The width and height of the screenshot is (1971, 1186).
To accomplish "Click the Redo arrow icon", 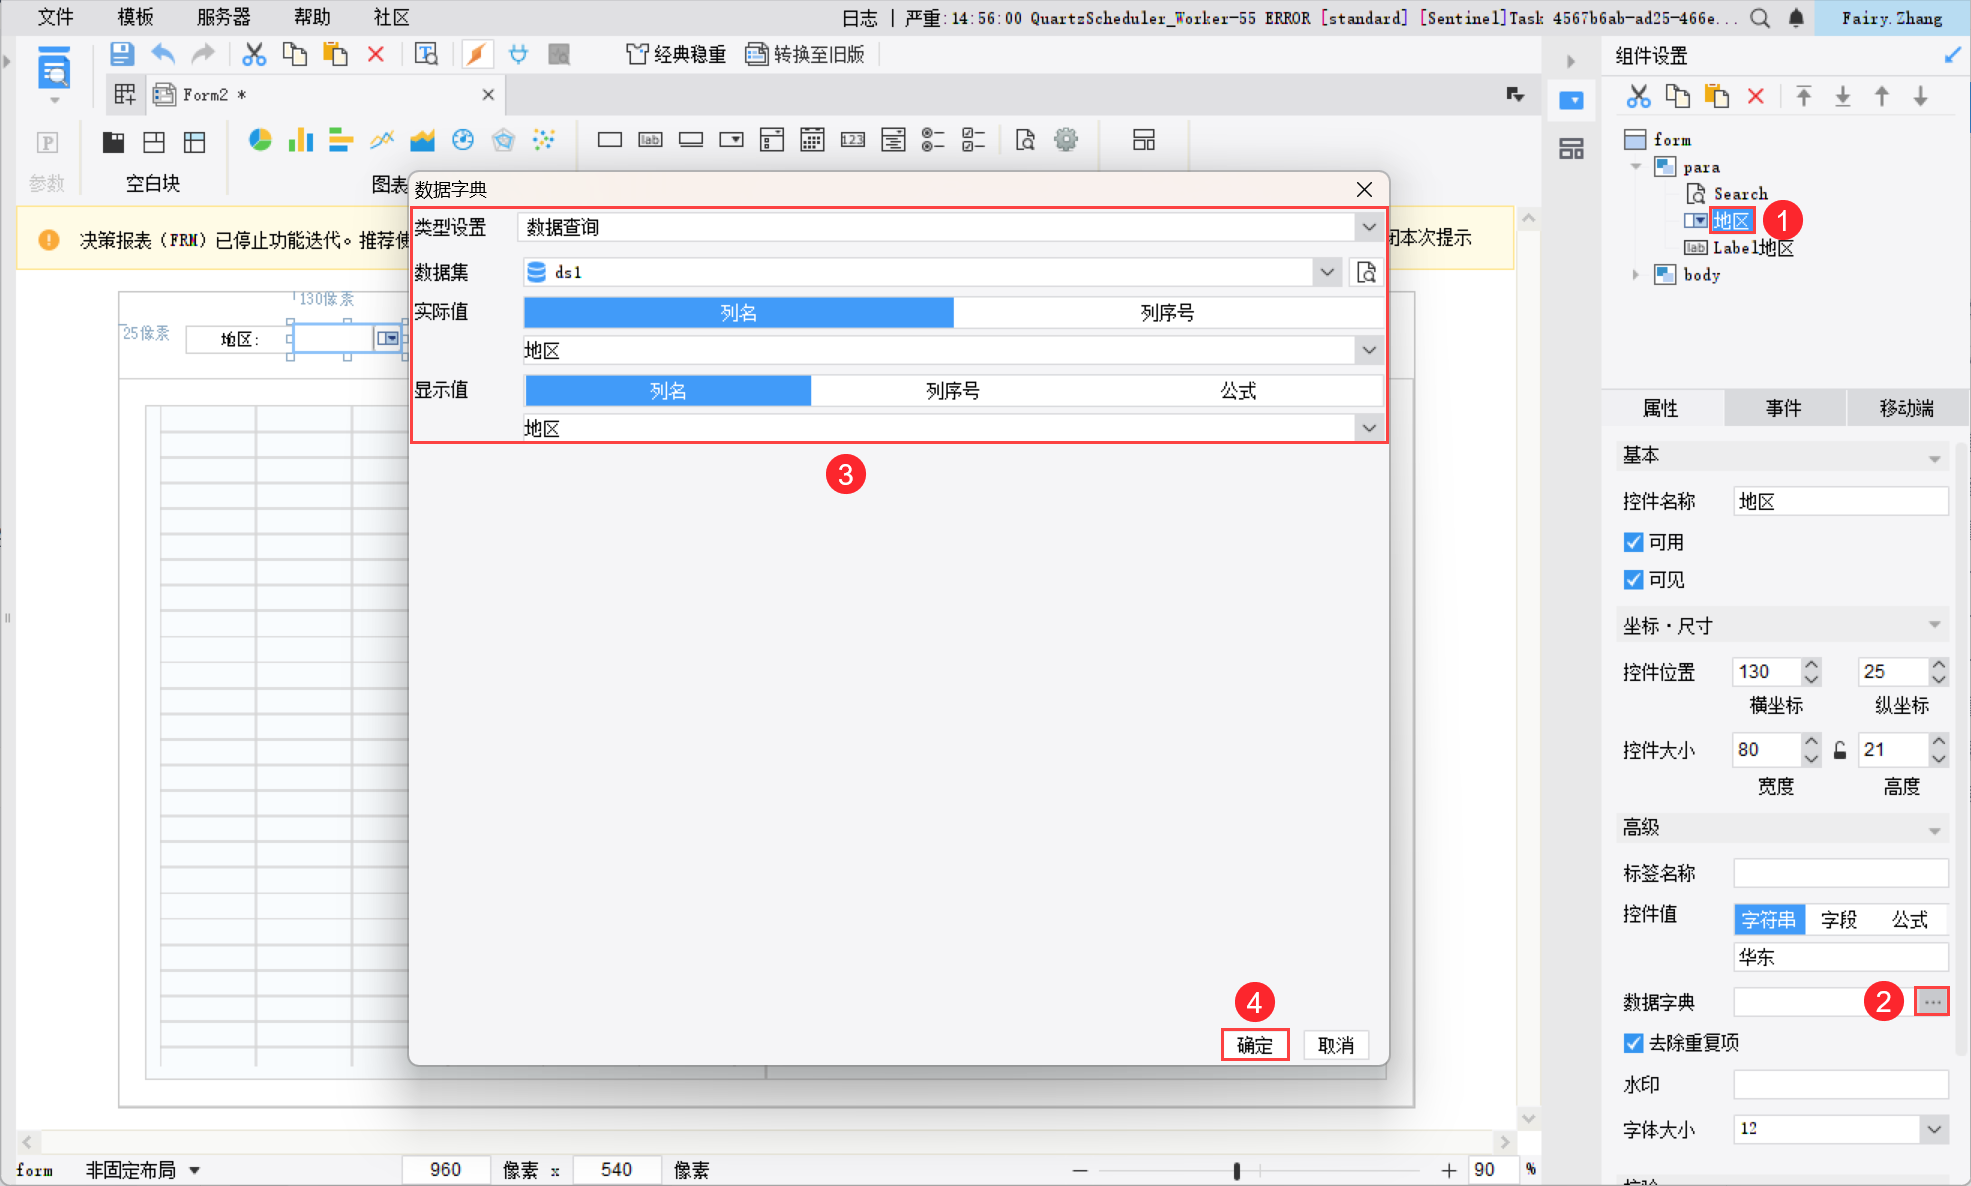I will (x=203, y=54).
